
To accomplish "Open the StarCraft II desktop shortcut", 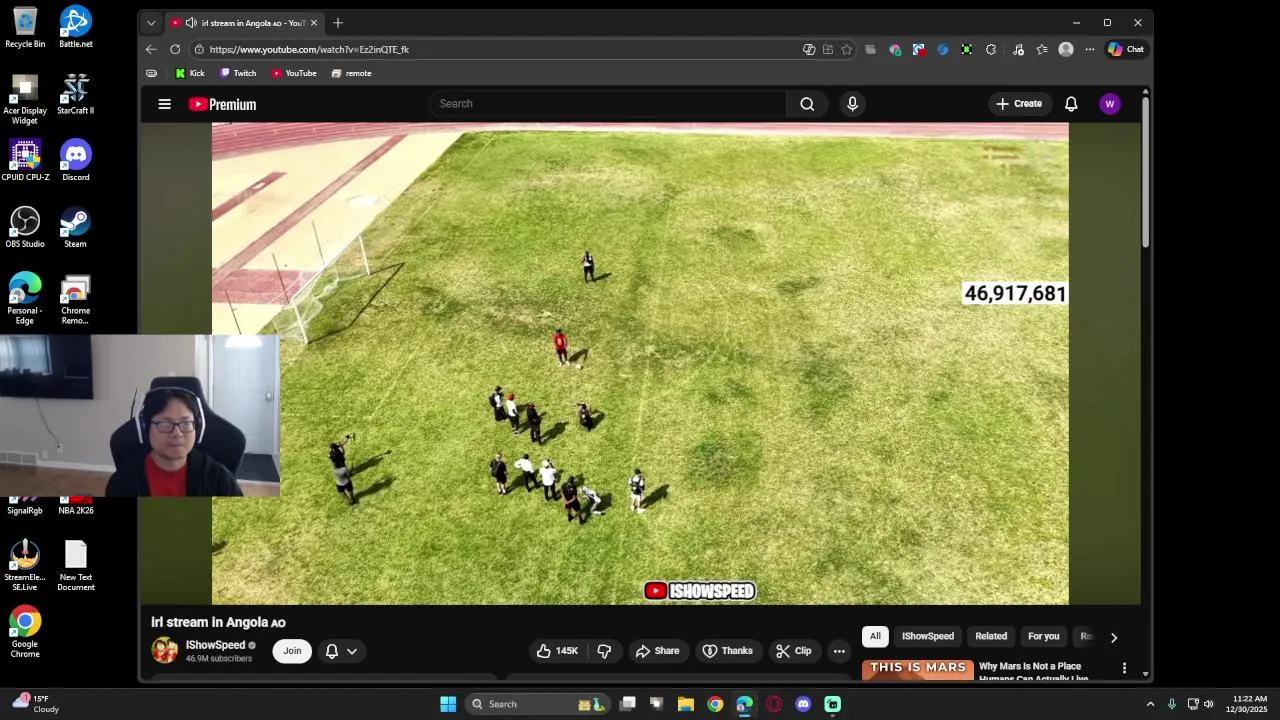I will 76,94.
